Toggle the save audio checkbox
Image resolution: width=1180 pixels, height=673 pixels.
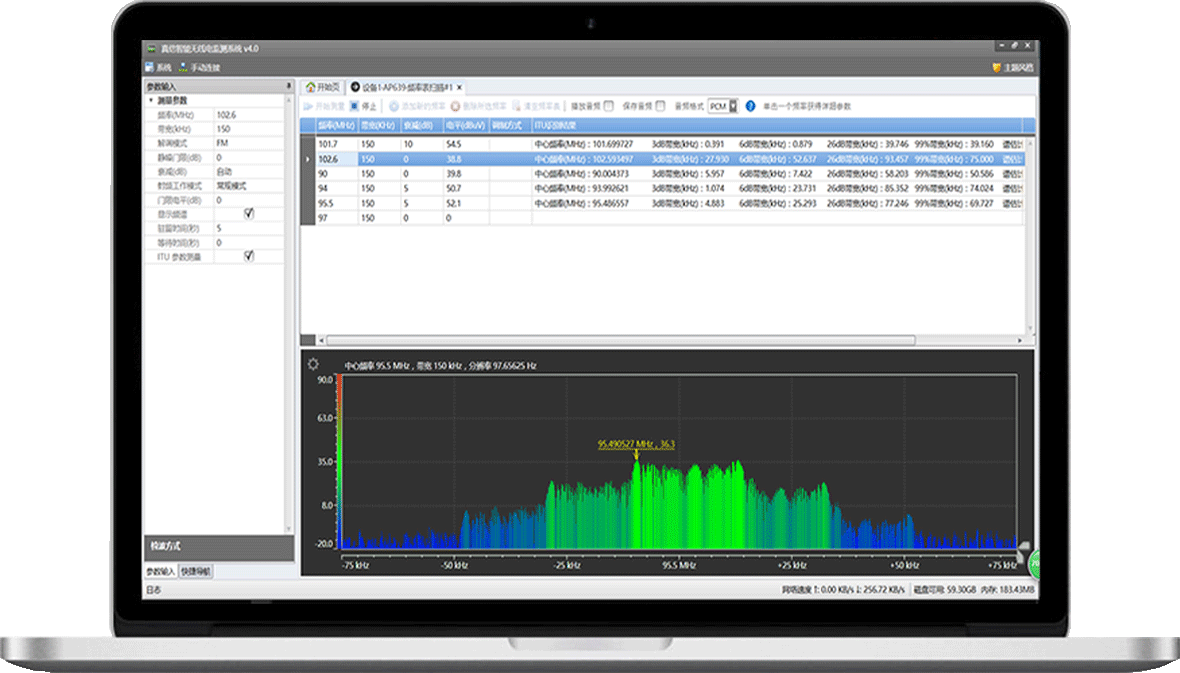point(660,106)
